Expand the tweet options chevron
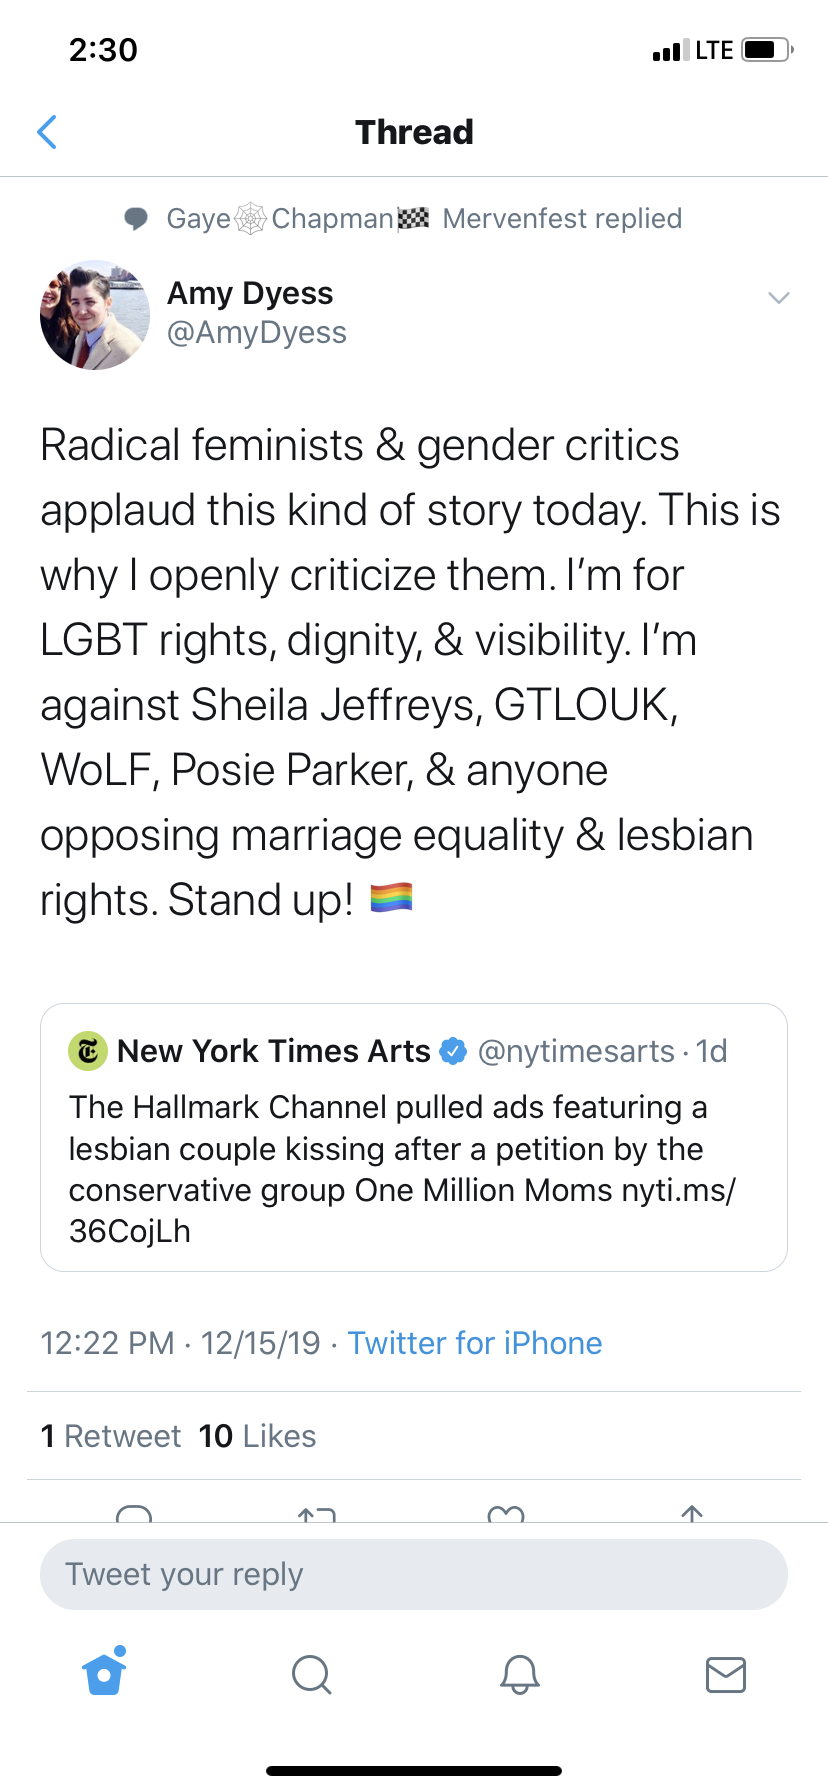Screen dimensions: 828x1792 778,298
